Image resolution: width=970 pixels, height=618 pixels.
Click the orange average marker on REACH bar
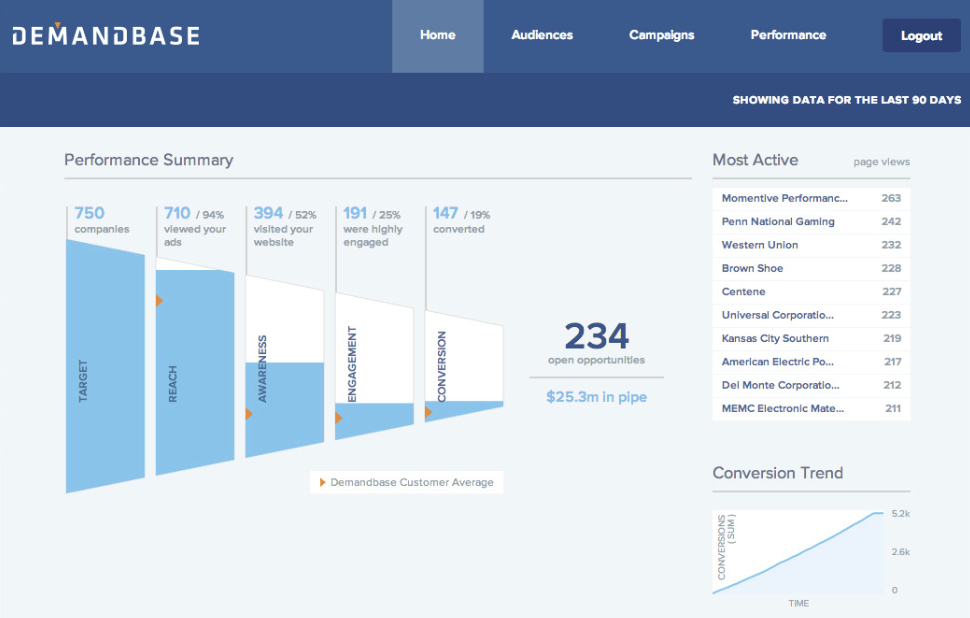(x=160, y=301)
